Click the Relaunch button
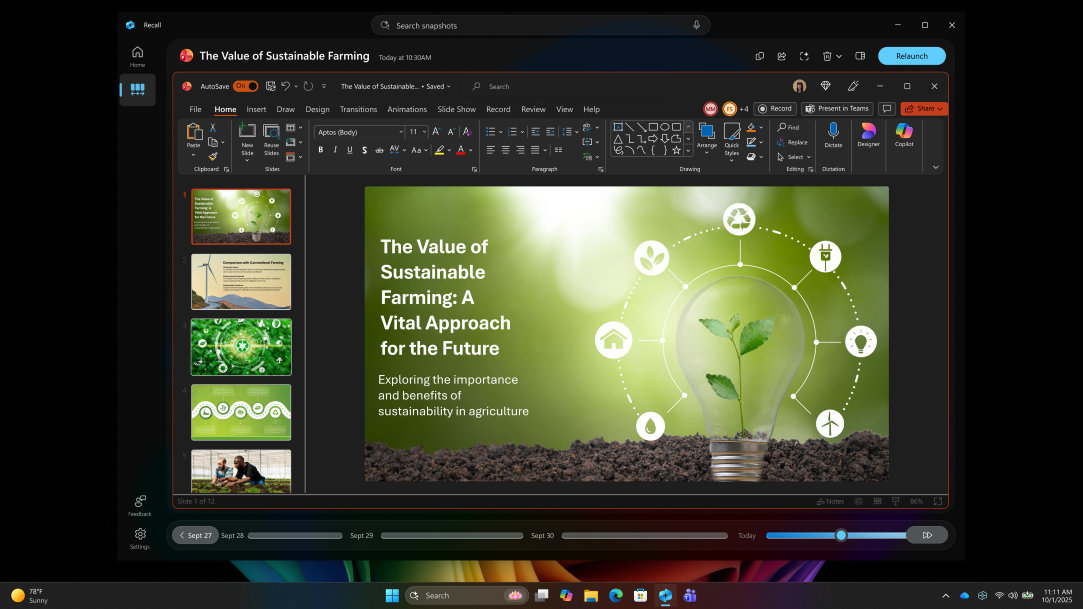The image size is (1083, 609). (x=911, y=56)
